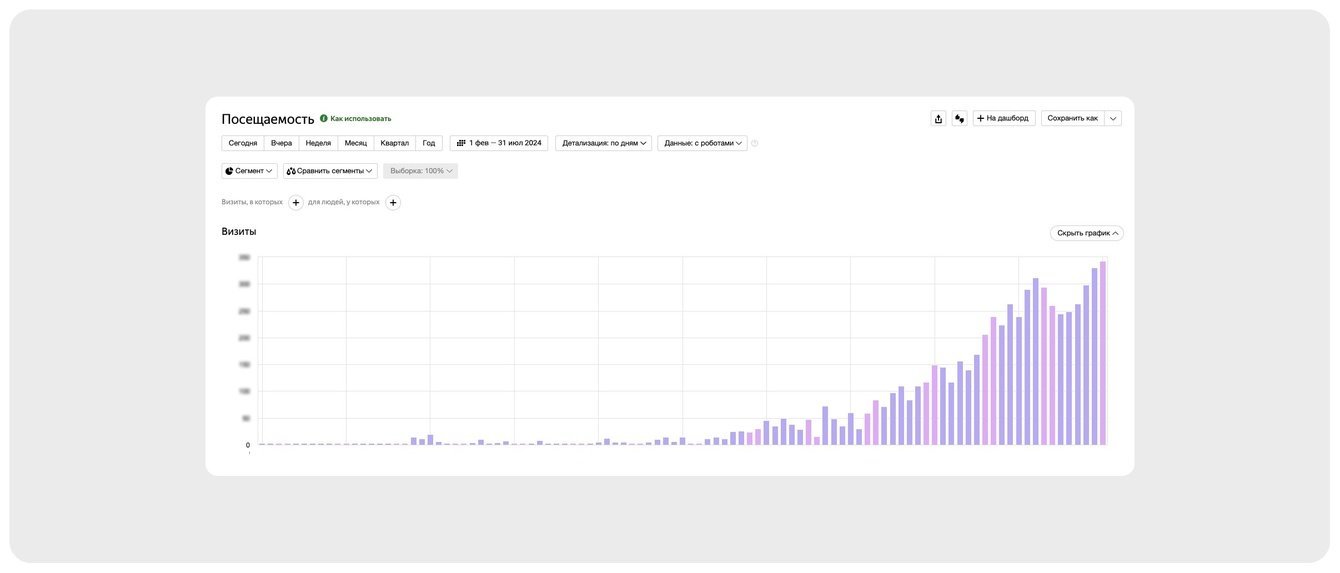Click the clock icon beside Данные dropdown
Viewport: 1340px width, 573px height.
[x=755, y=143]
